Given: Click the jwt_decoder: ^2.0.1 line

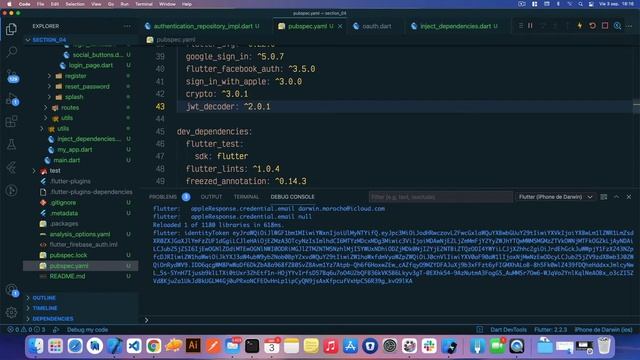Looking at the screenshot, I should [x=228, y=107].
